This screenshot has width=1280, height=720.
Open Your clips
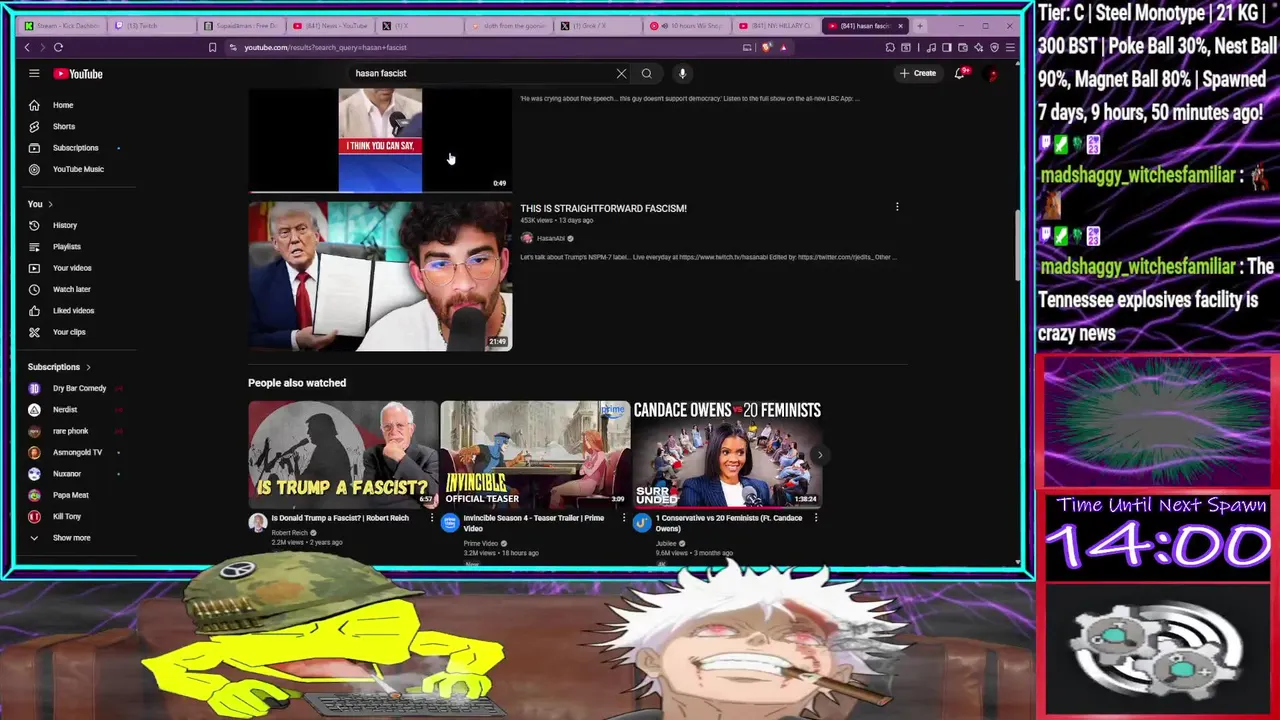(x=69, y=332)
